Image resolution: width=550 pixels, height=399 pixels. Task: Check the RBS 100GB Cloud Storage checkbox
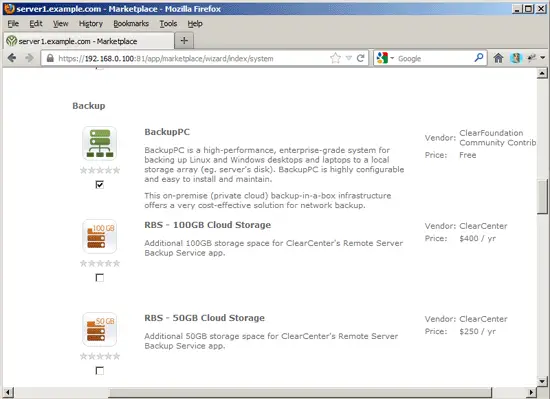point(100,278)
